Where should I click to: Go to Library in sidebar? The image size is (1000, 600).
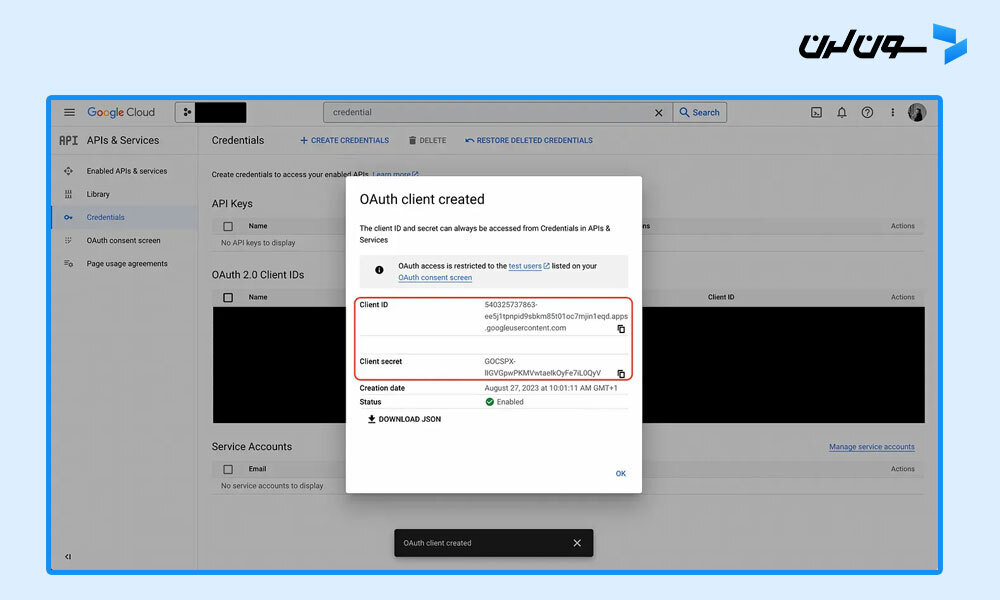coord(98,194)
